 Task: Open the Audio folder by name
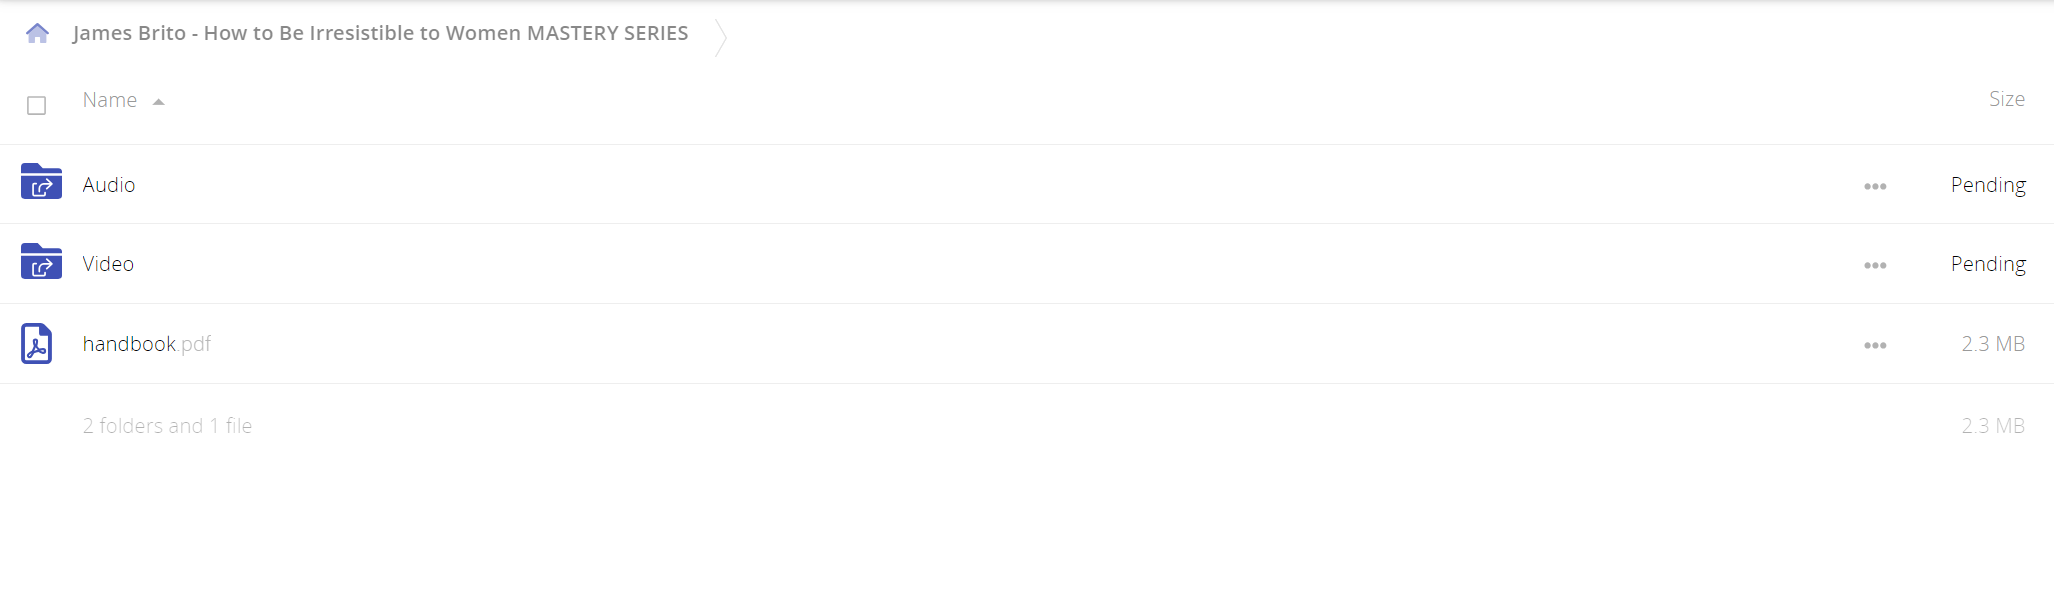(x=109, y=185)
